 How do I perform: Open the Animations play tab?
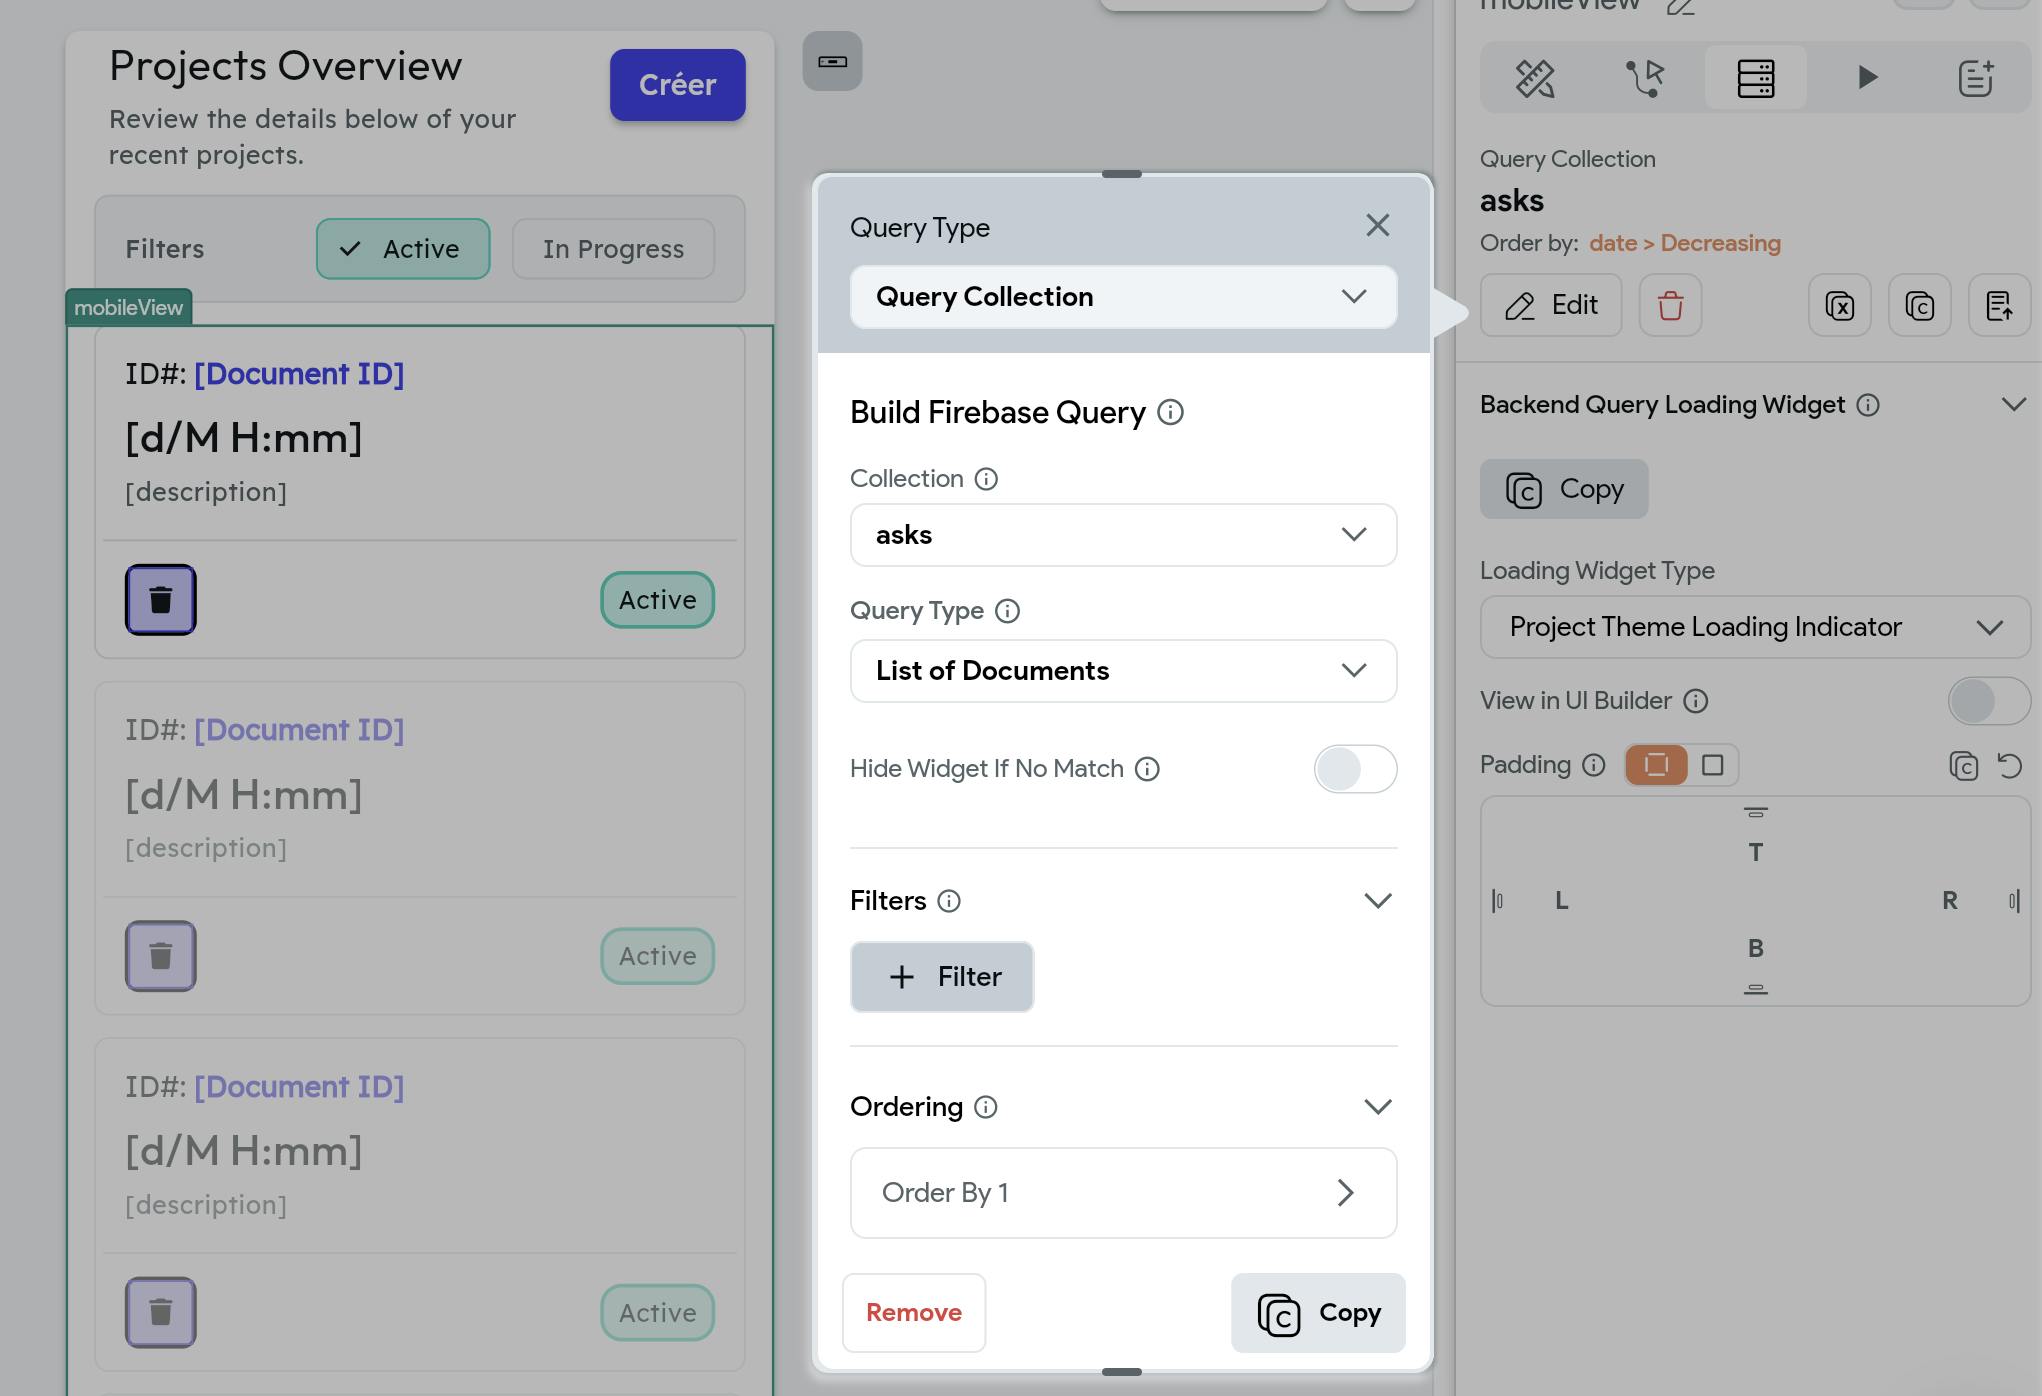click(x=1866, y=78)
